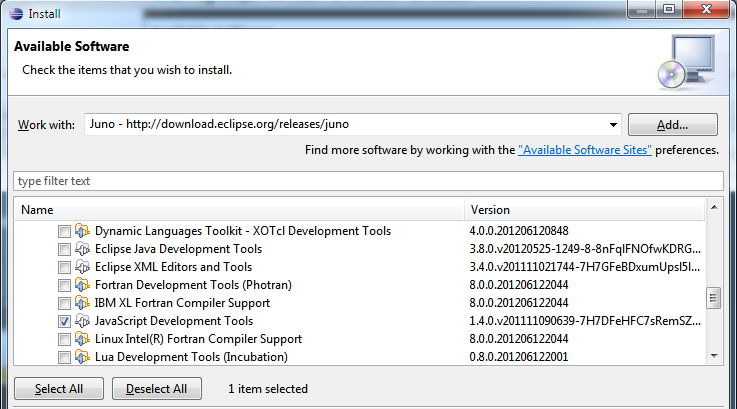The width and height of the screenshot is (737, 409).
Task: Click the JavaScript Development Tools feature icon
Action: click(x=82, y=321)
